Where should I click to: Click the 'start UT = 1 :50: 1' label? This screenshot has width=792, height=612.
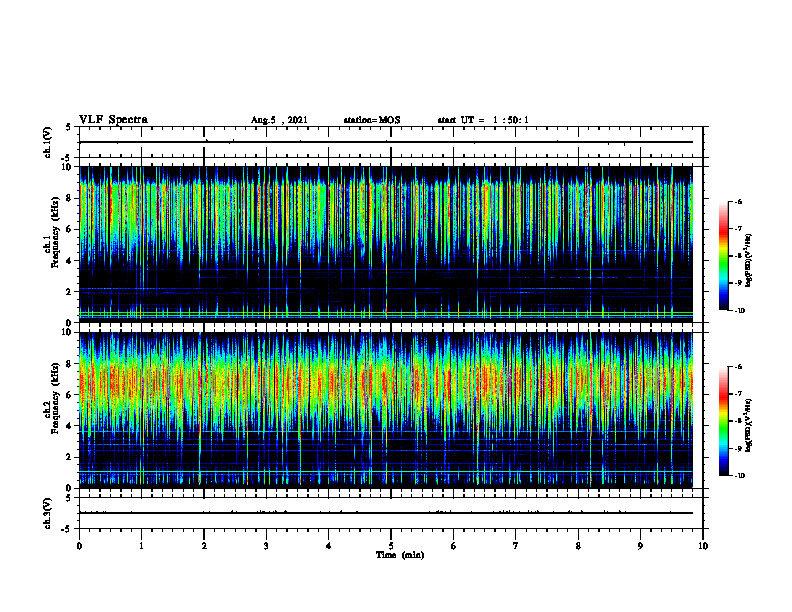pyautogui.click(x=483, y=120)
